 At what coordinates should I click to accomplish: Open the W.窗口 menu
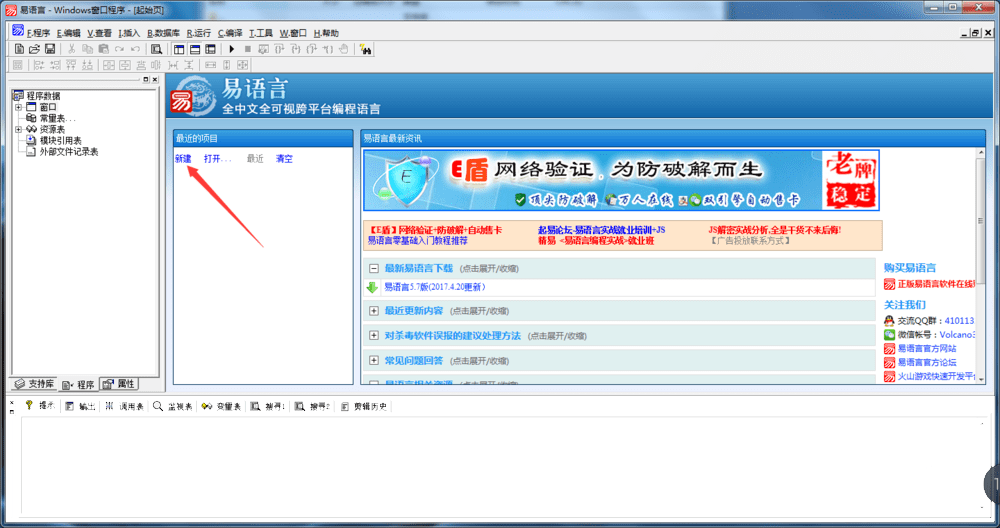(x=293, y=33)
